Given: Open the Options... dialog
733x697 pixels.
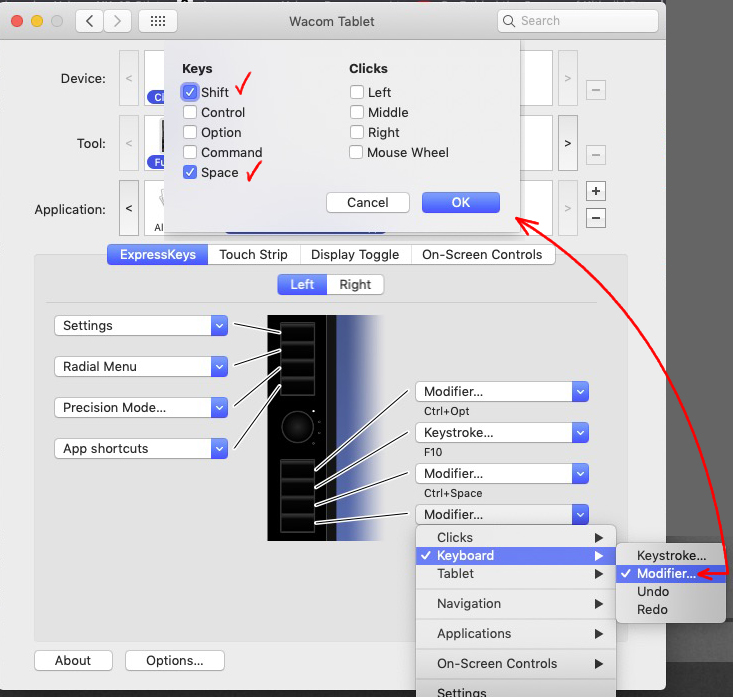Looking at the screenshot, I should pyautogui.click(x=175, y=661).
